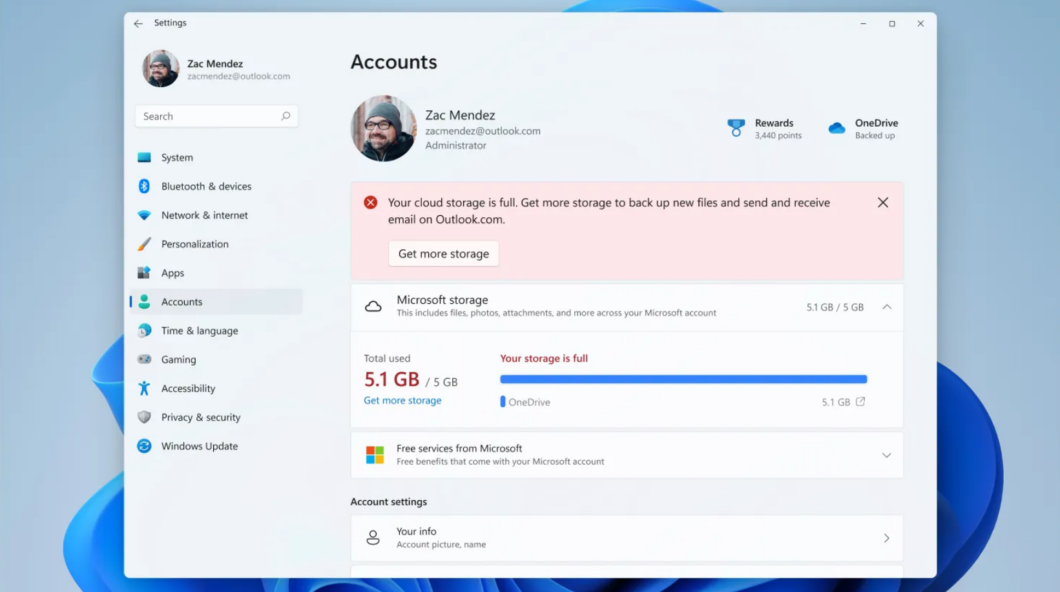Click OneDrive Backed up status label
The height and width of the screenshot is (592, 1060).
(876, 128)
